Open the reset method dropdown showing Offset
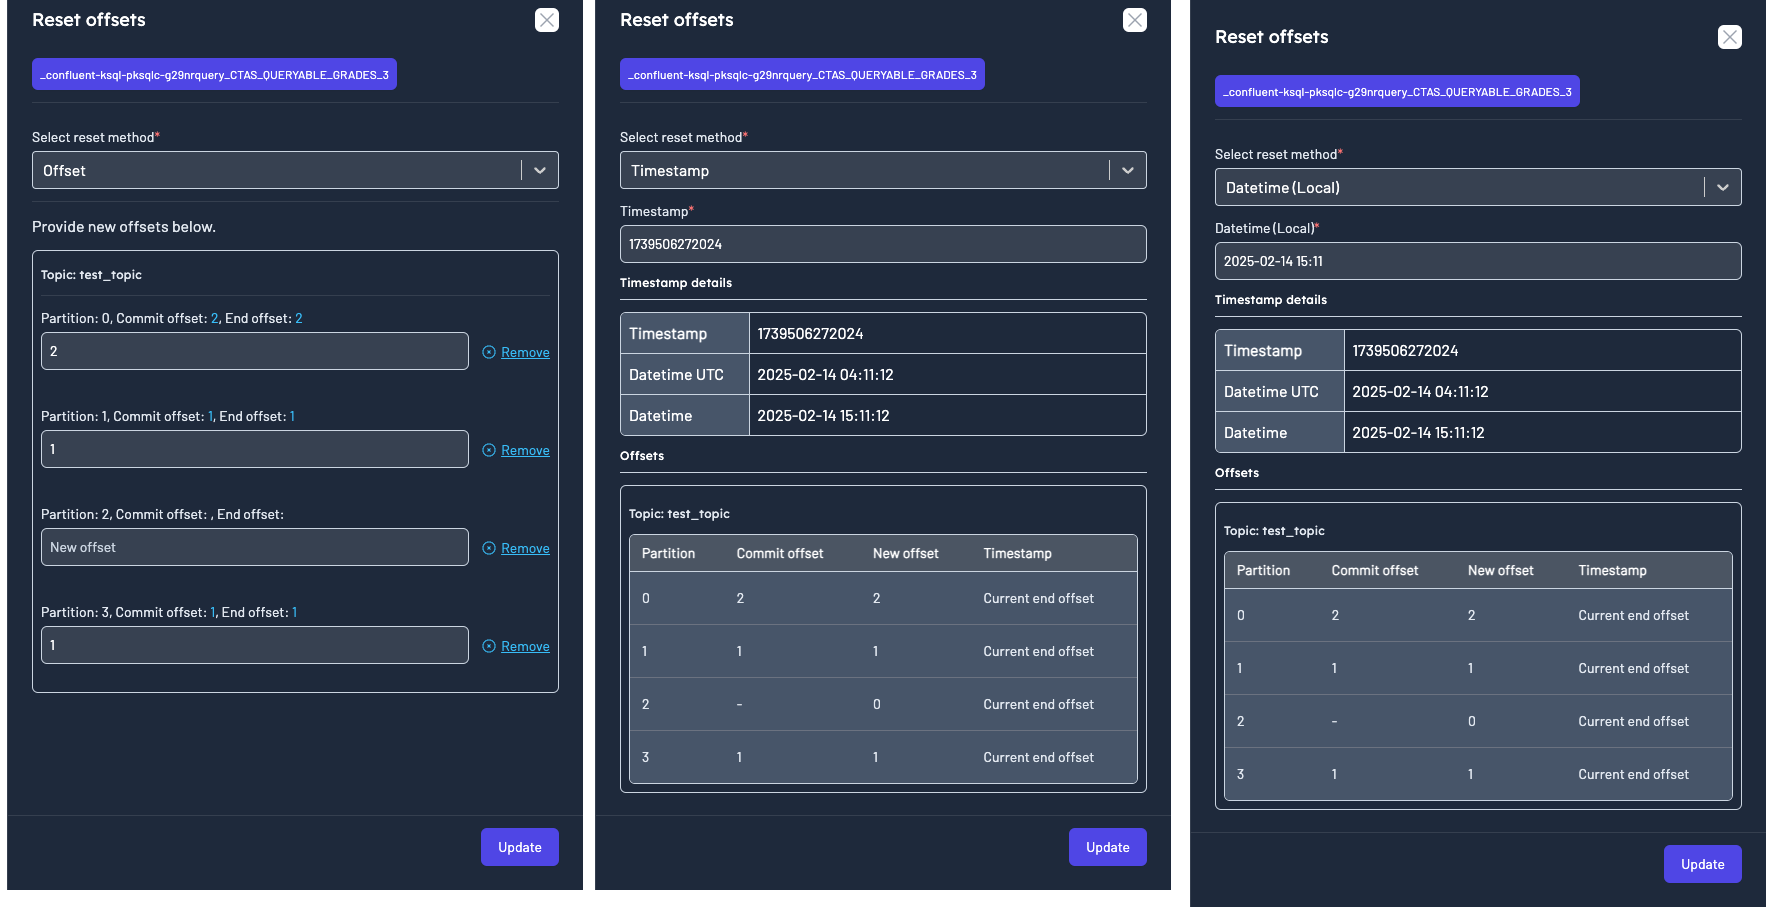The width and height of the screenshot is (1770, 908). pyautogui.click(x=295, y=170)
